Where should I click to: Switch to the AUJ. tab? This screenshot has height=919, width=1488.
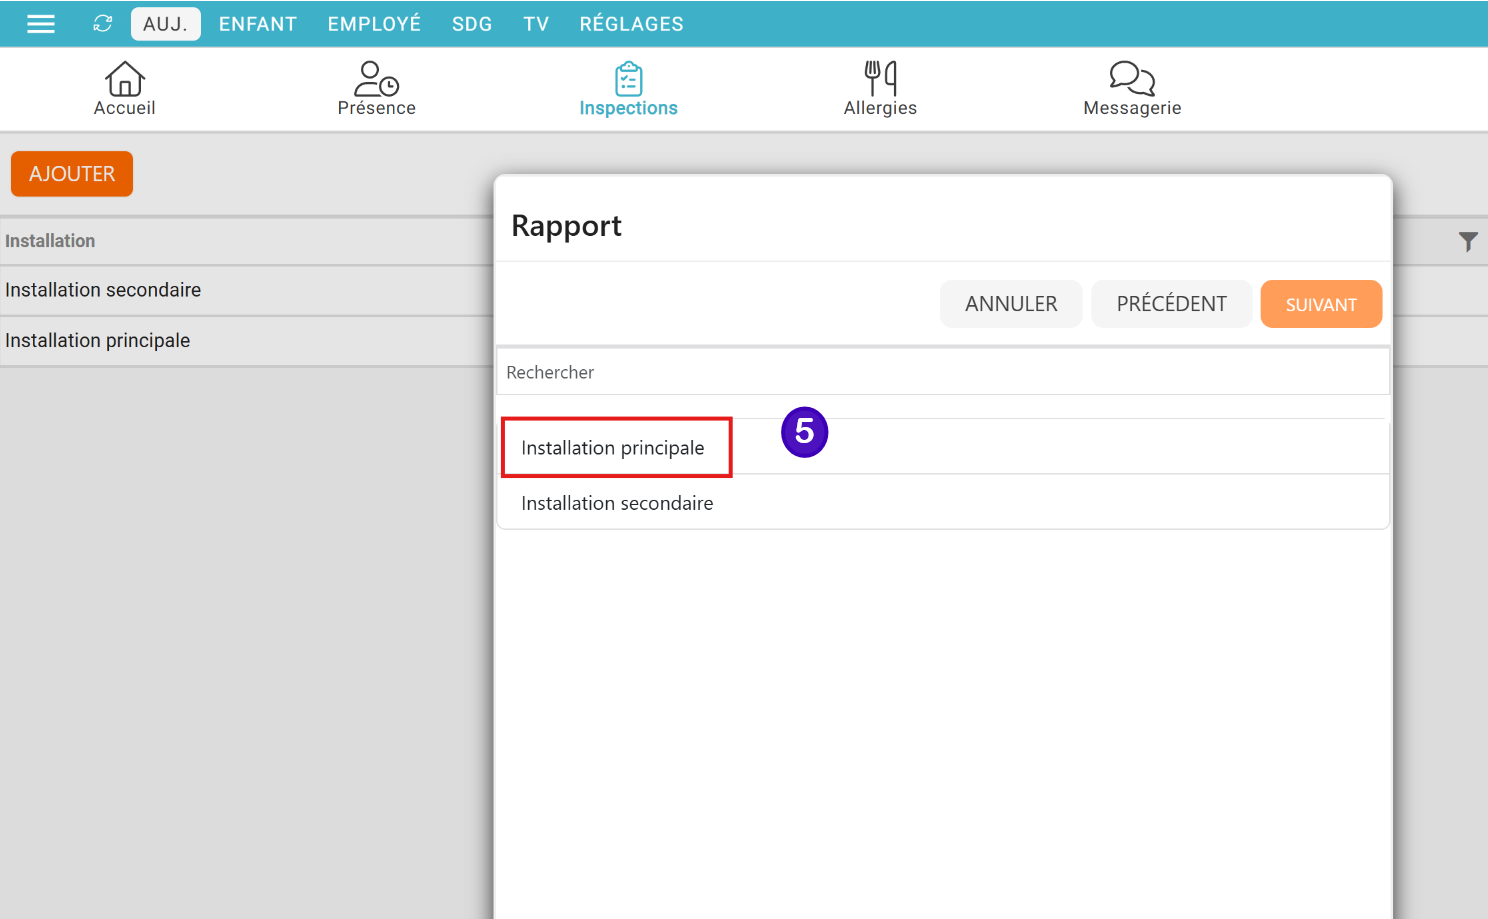[x=165, y=24]
